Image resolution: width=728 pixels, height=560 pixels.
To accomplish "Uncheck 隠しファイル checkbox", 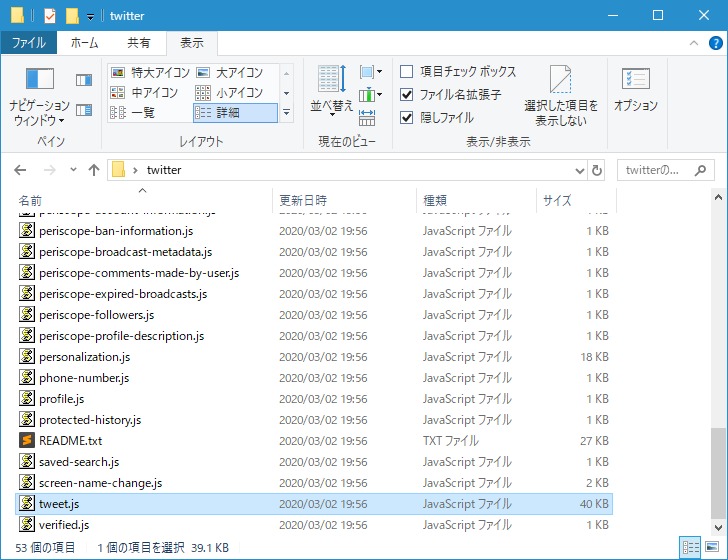I will point(407,117).
